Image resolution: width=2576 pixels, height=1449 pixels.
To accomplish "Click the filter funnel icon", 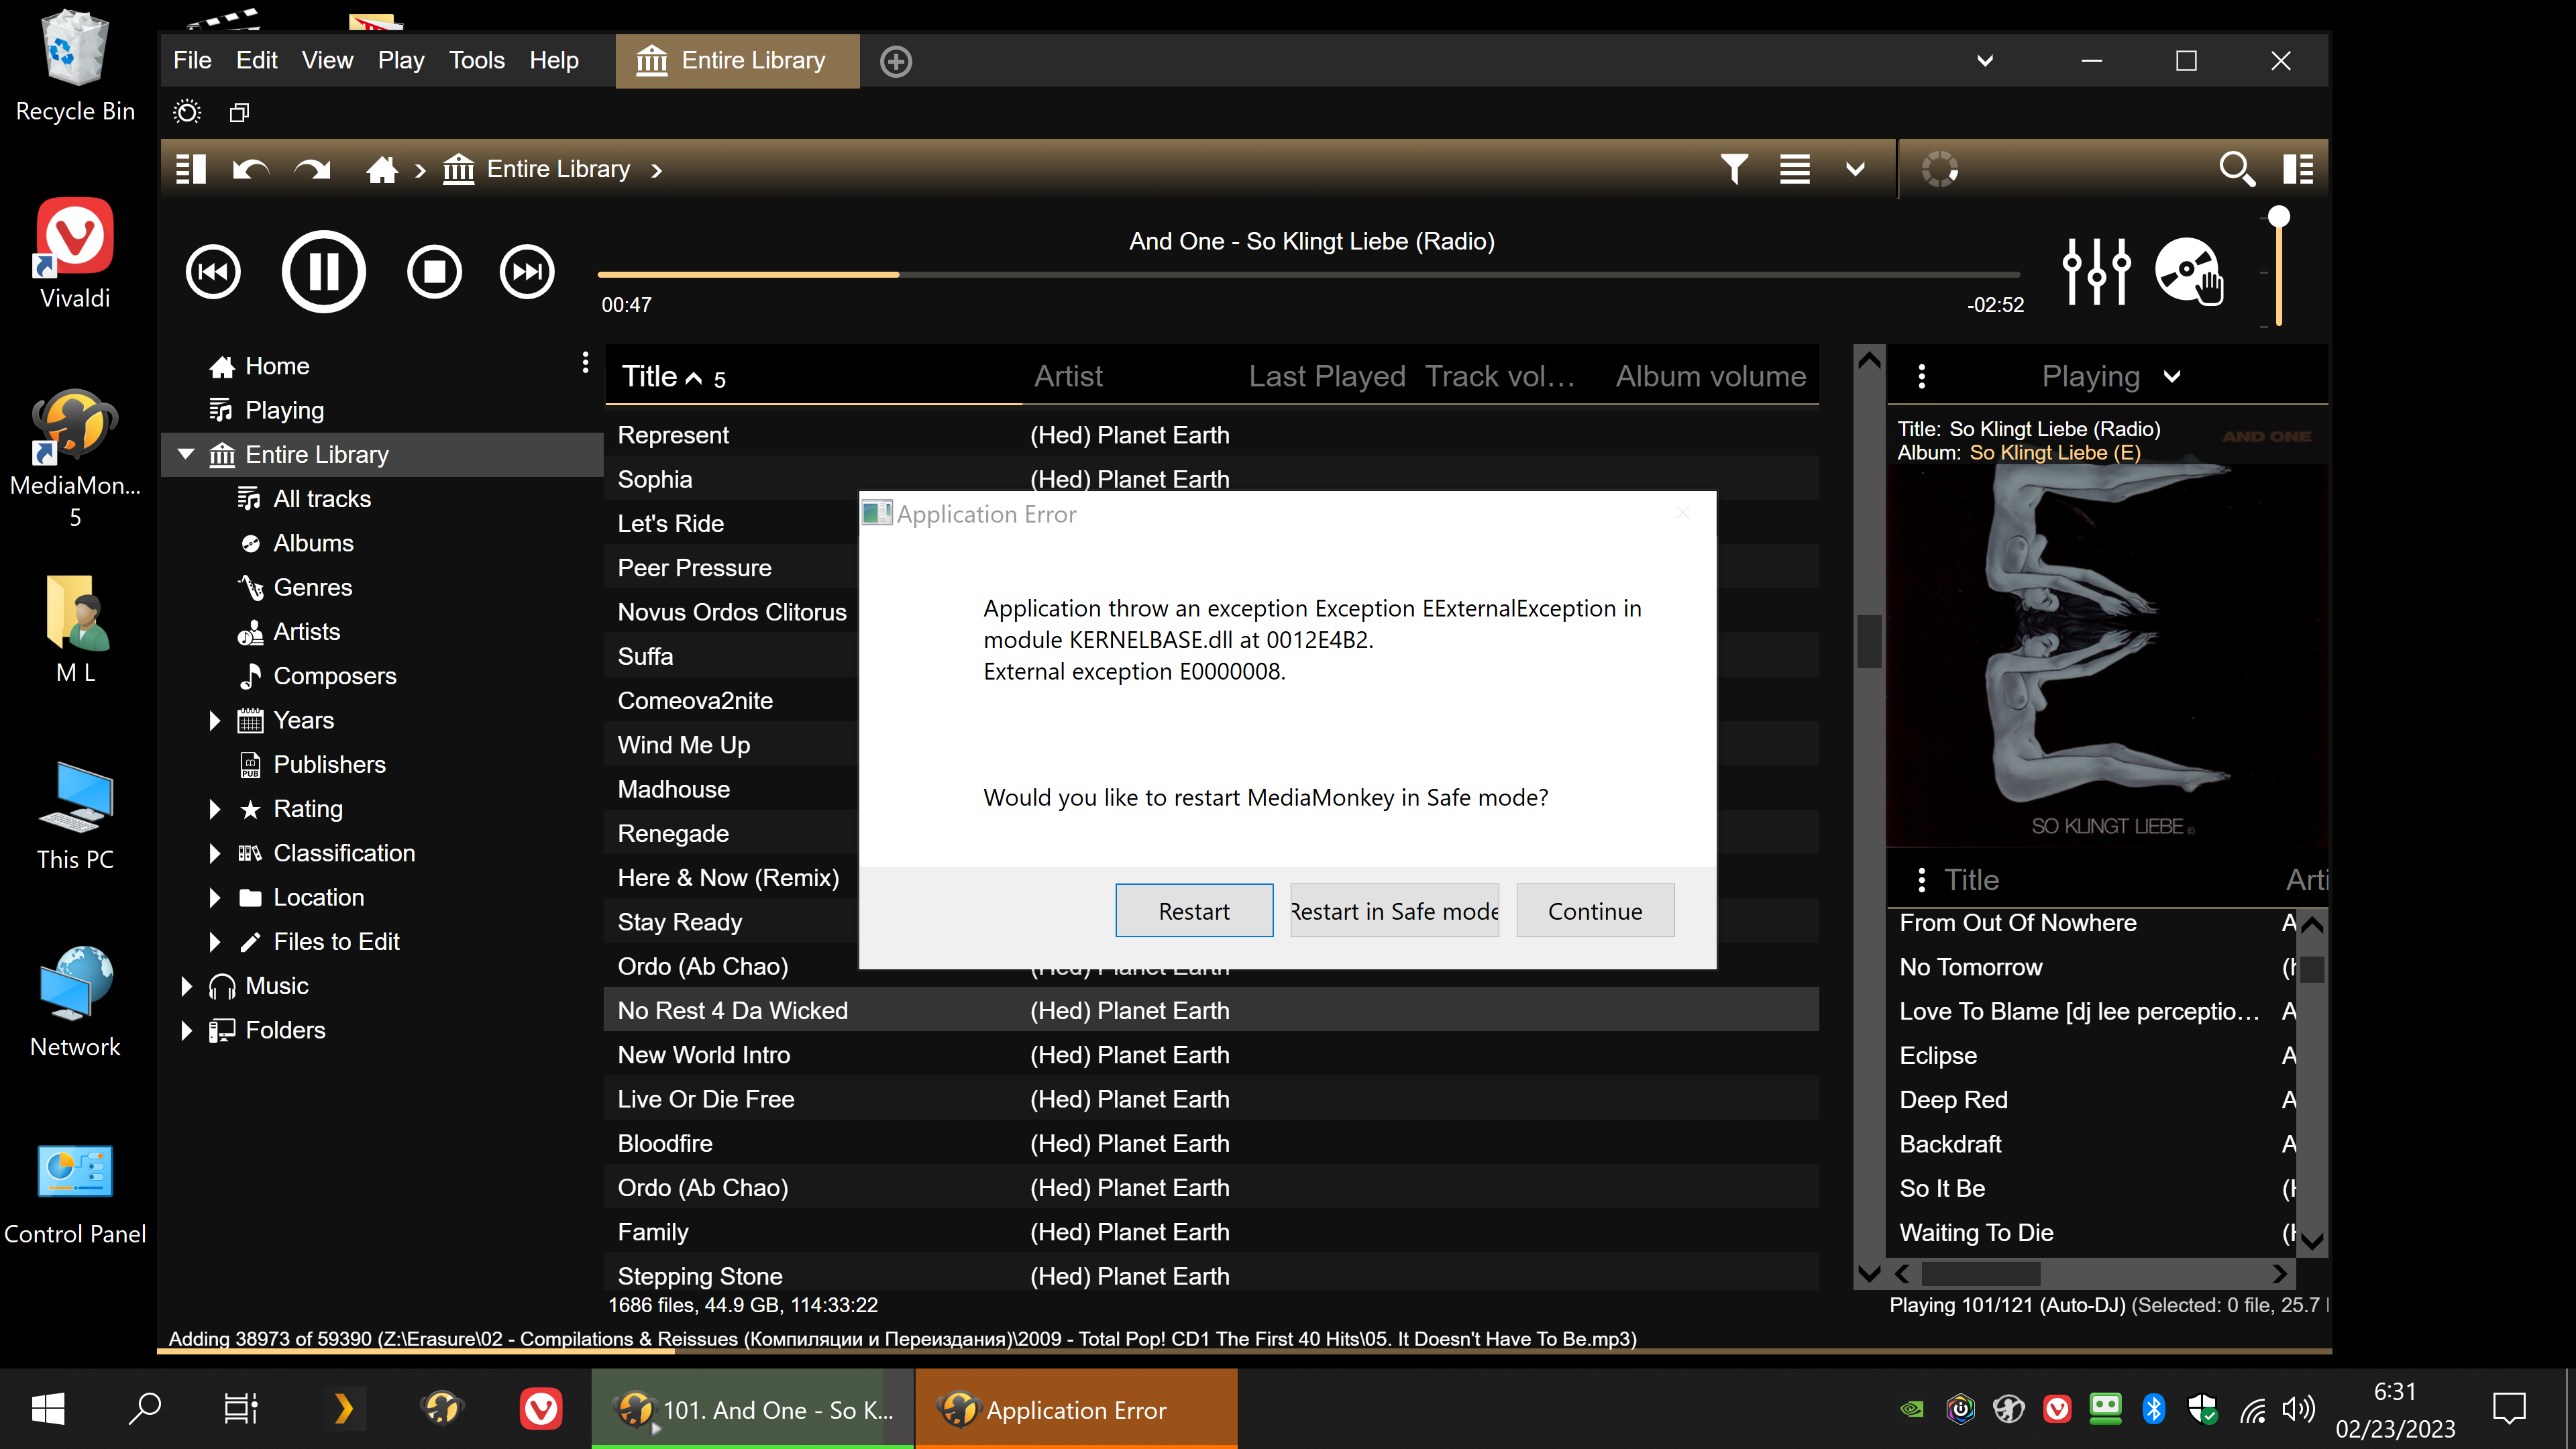I will pyautogui.click(x=1734, y=169).
